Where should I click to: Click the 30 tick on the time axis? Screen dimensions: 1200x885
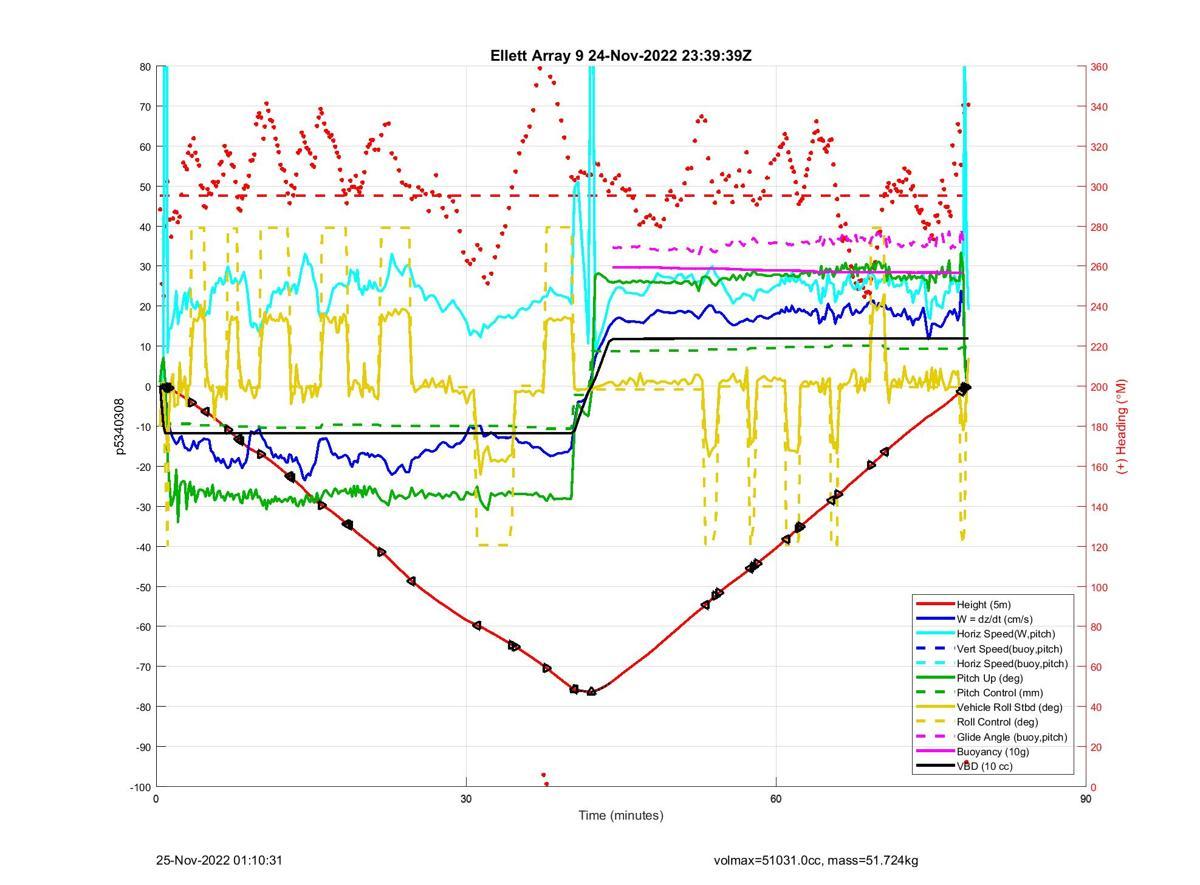coord(466,799)
